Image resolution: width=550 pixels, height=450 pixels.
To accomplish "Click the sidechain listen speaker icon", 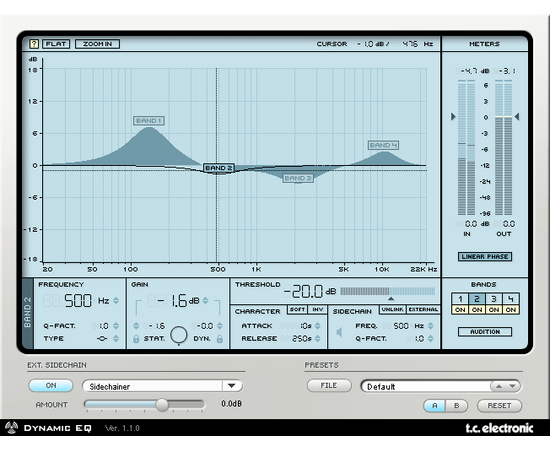I will coord(339,332).
